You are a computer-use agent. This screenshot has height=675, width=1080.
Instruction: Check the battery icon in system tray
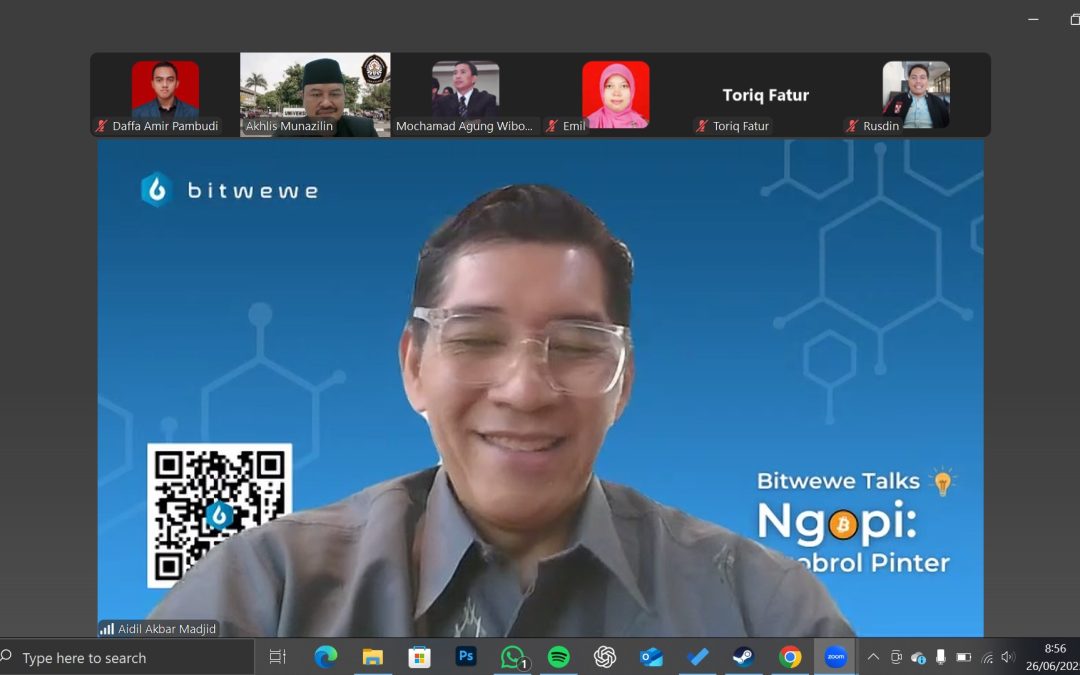(964, 658)
